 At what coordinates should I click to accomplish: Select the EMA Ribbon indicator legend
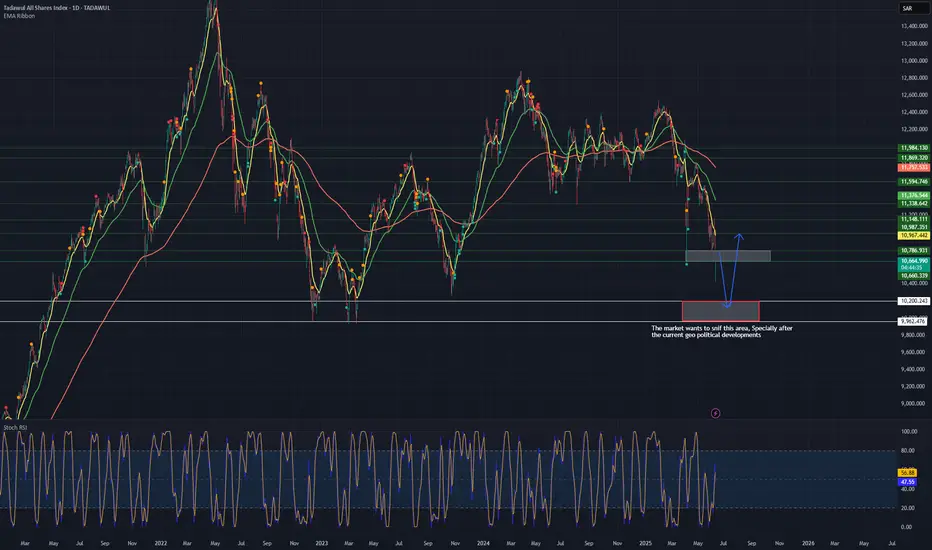coord(20,16)
